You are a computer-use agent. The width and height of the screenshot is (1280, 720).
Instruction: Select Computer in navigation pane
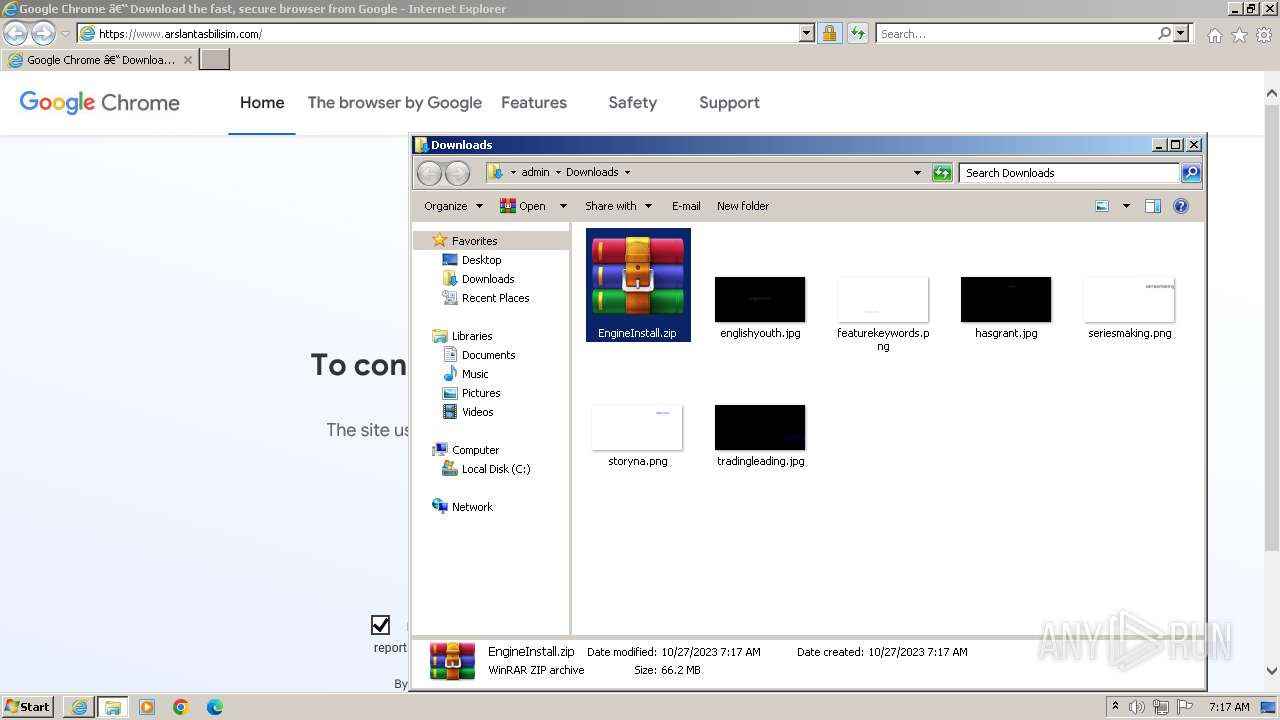(475, 450)
